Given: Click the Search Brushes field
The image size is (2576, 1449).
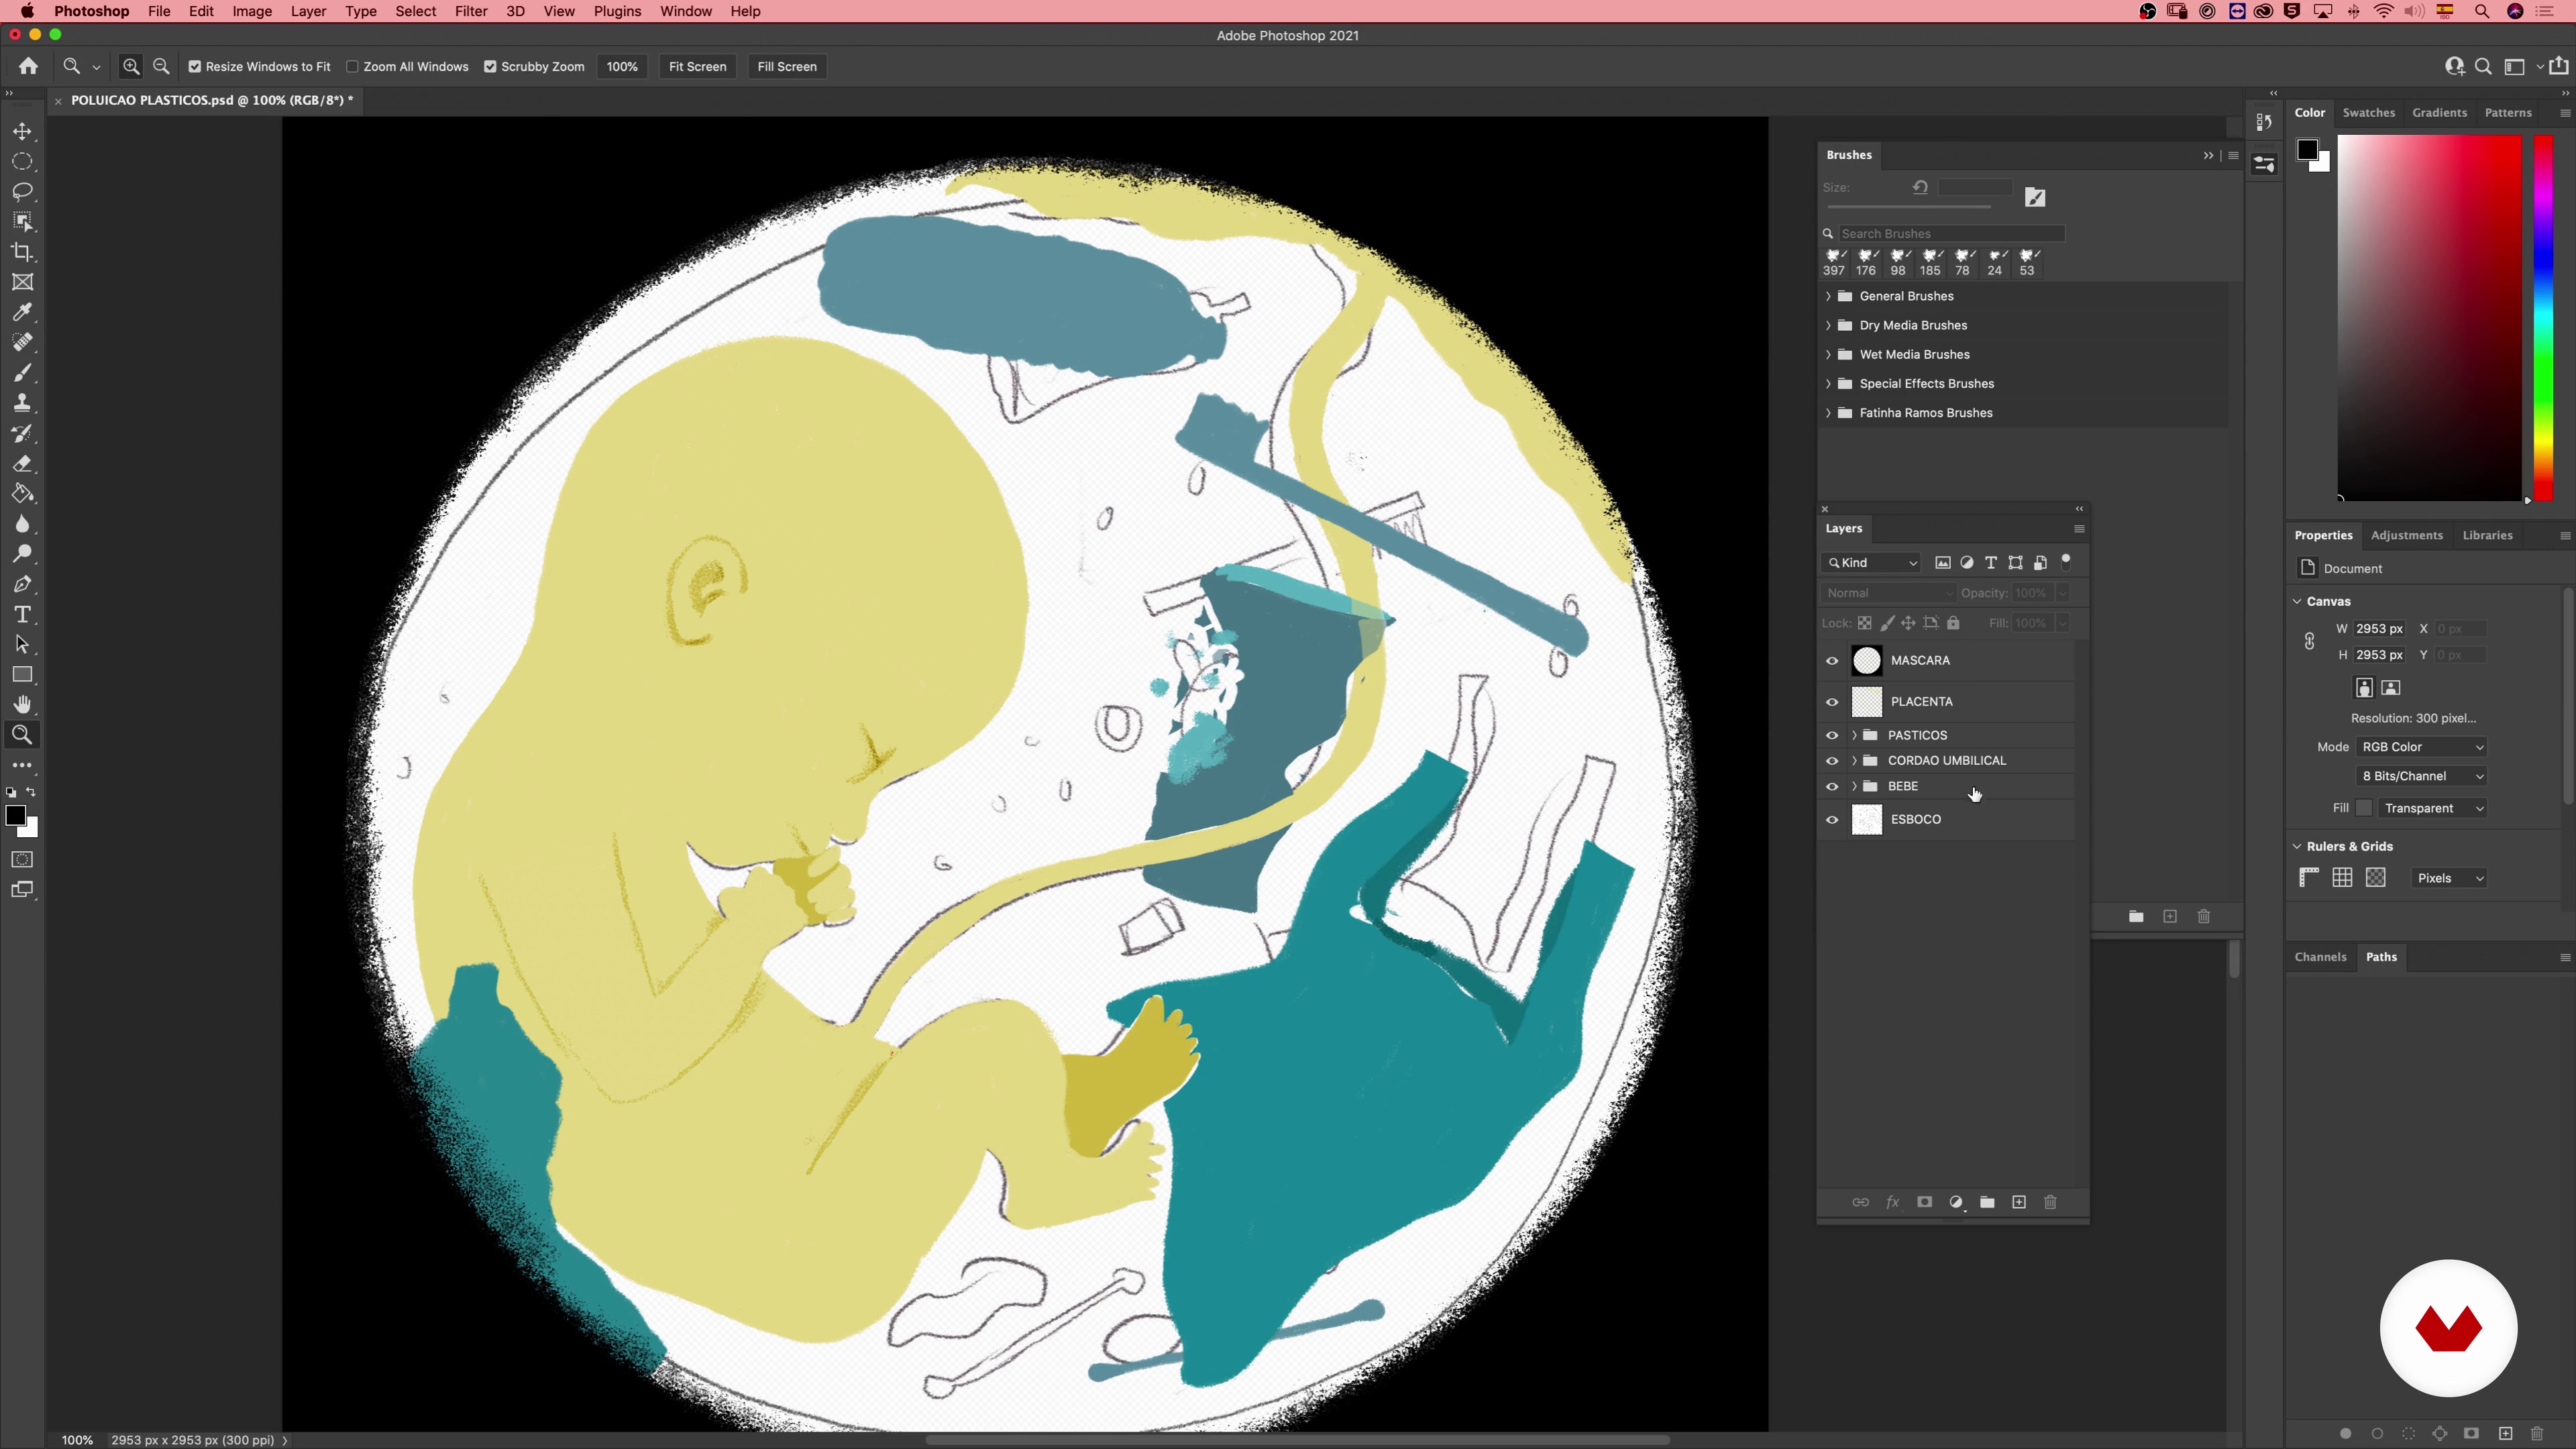Looking at the screenshot, I should 1950,233.
